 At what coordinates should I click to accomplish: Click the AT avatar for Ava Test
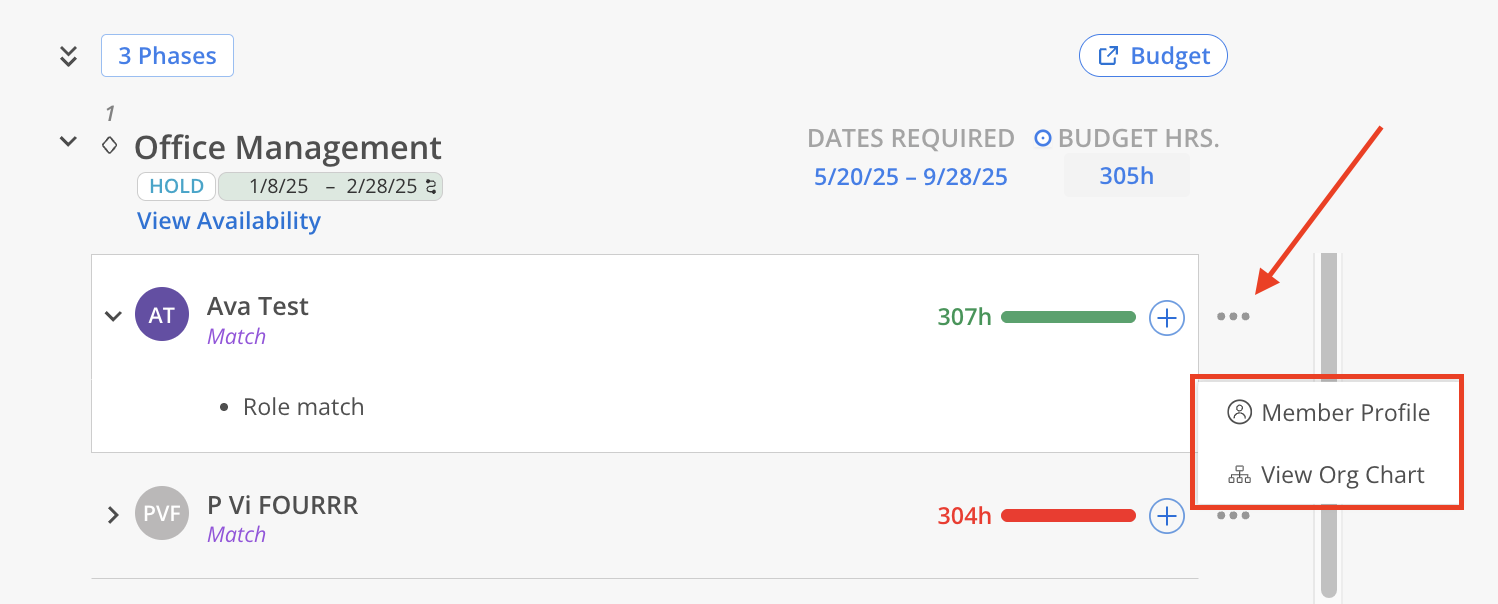(x=161, y=315)
